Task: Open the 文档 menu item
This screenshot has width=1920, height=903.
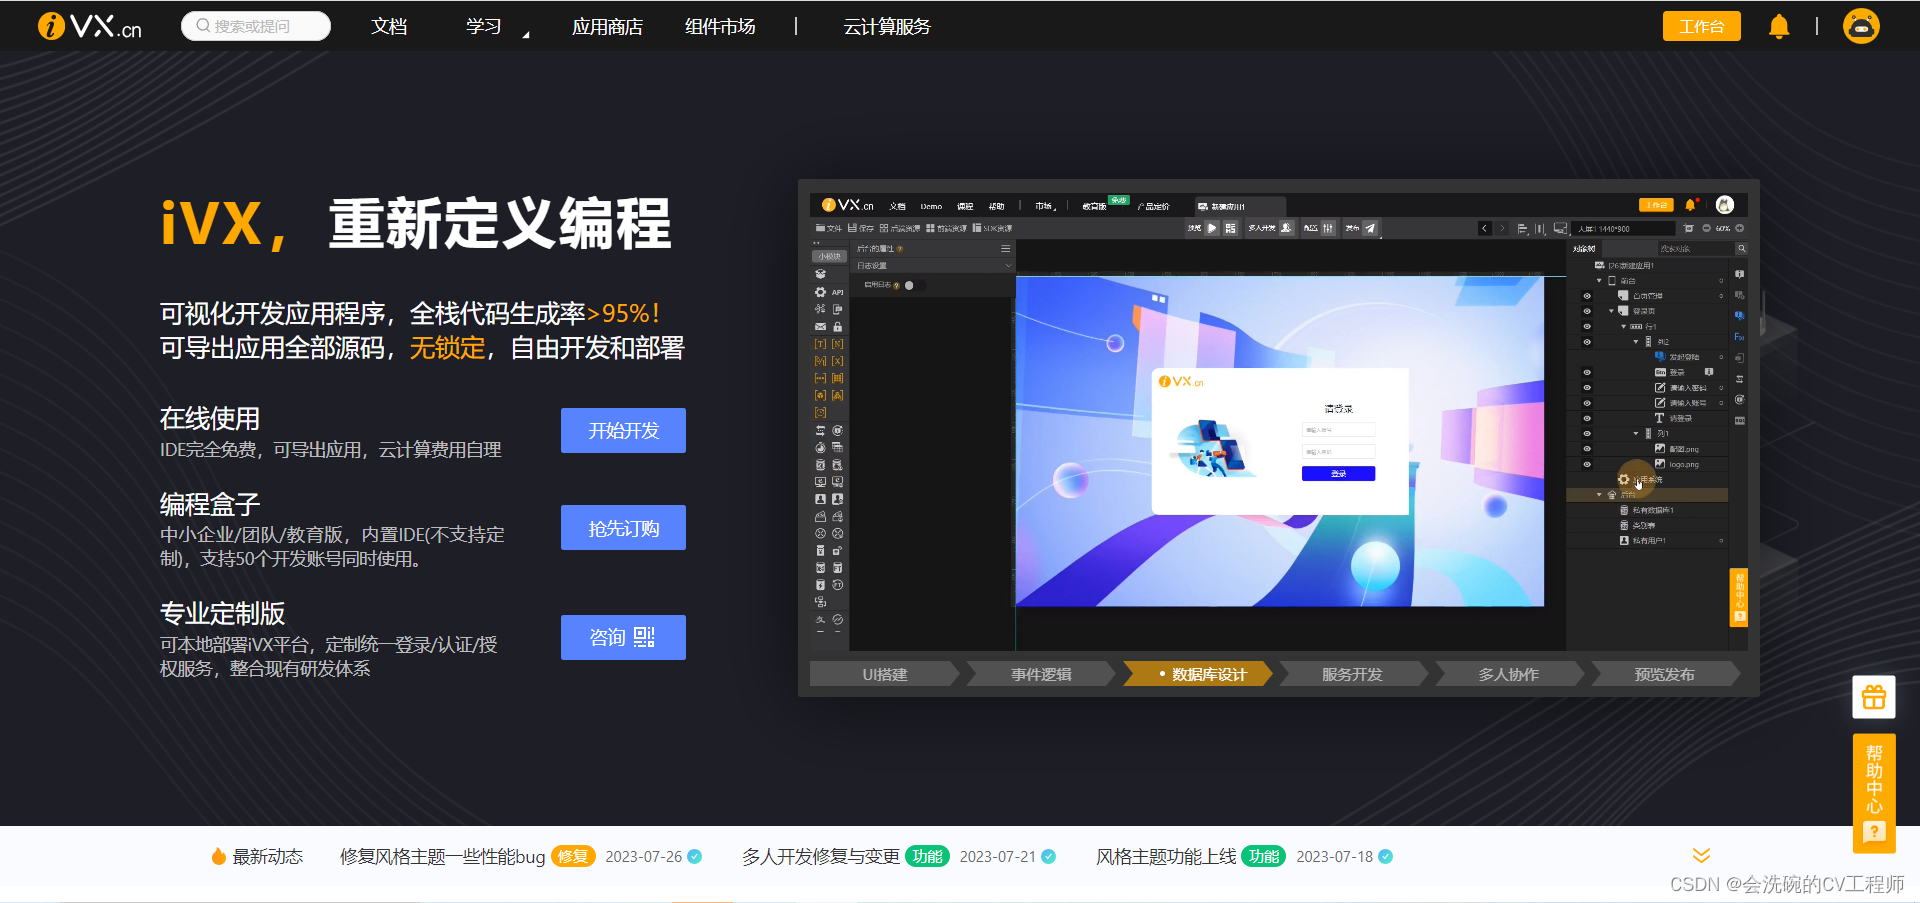Action: (x=389, y=26)
